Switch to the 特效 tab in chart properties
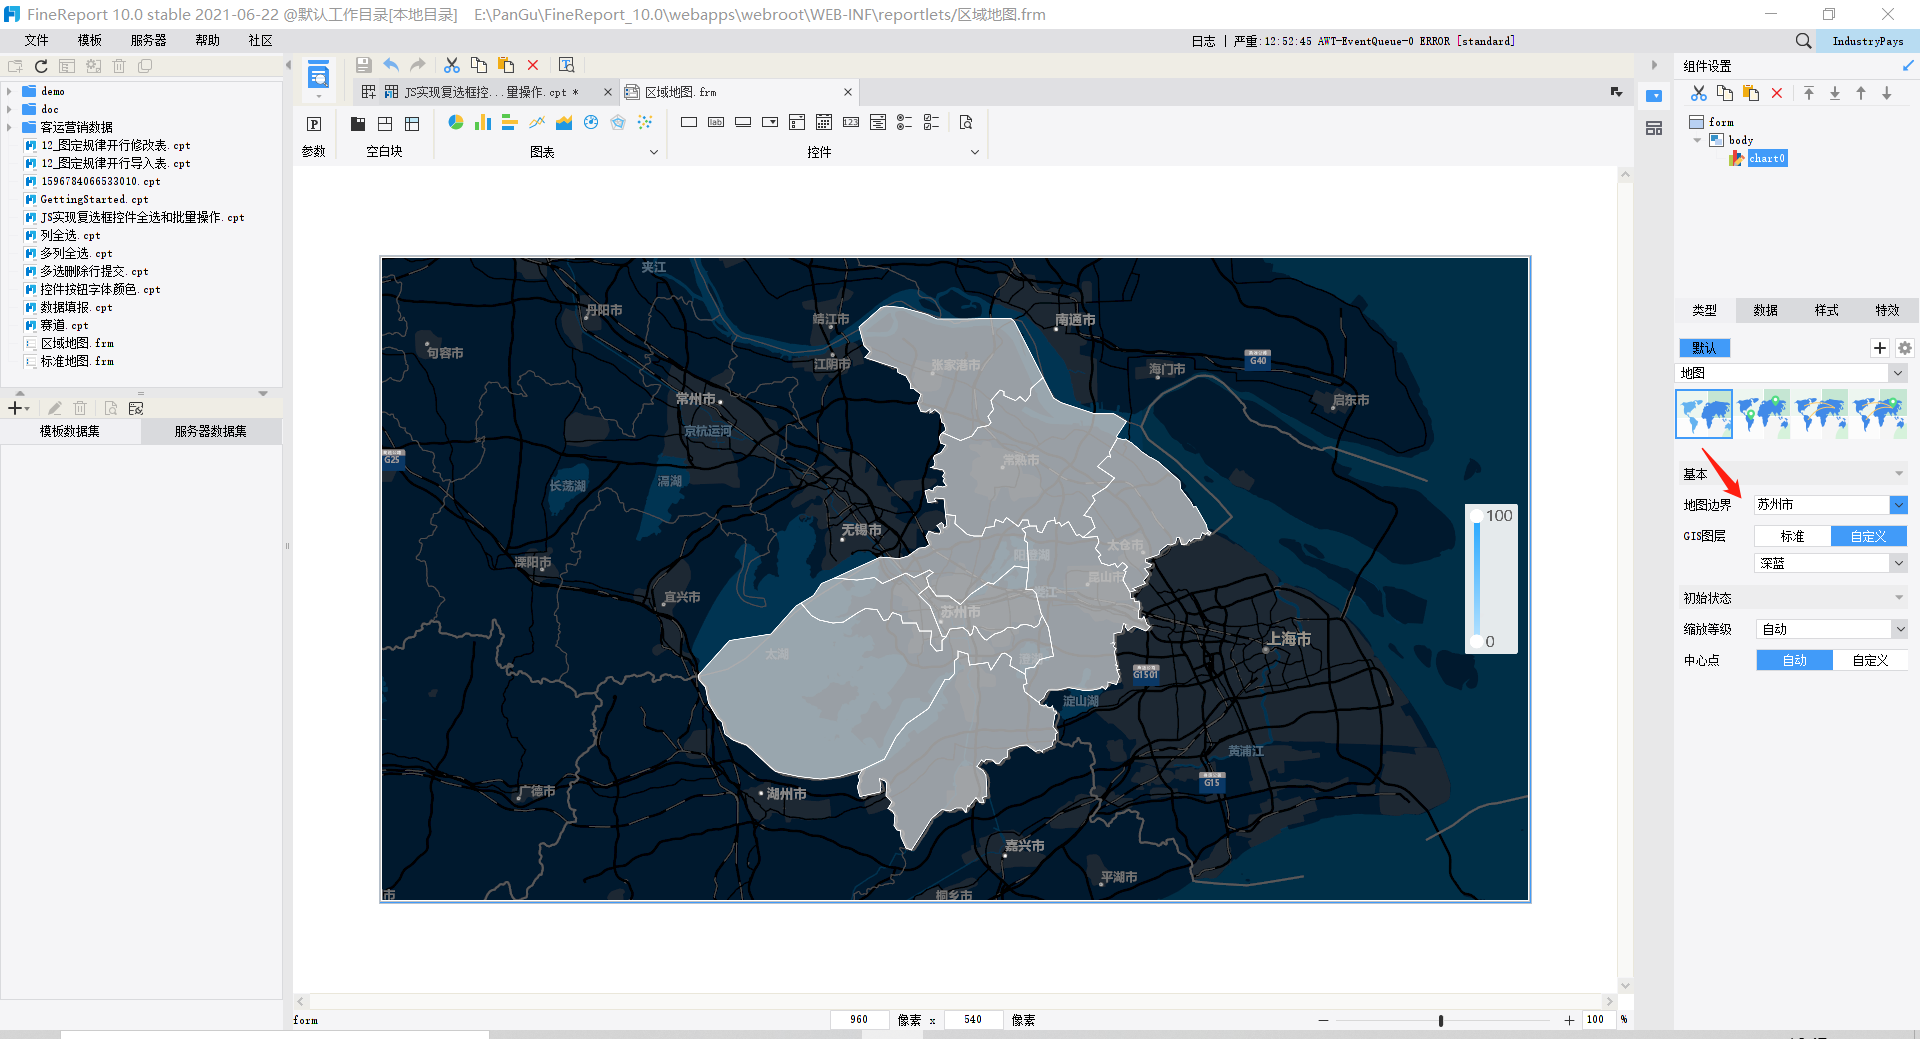 coord(1887,310)
